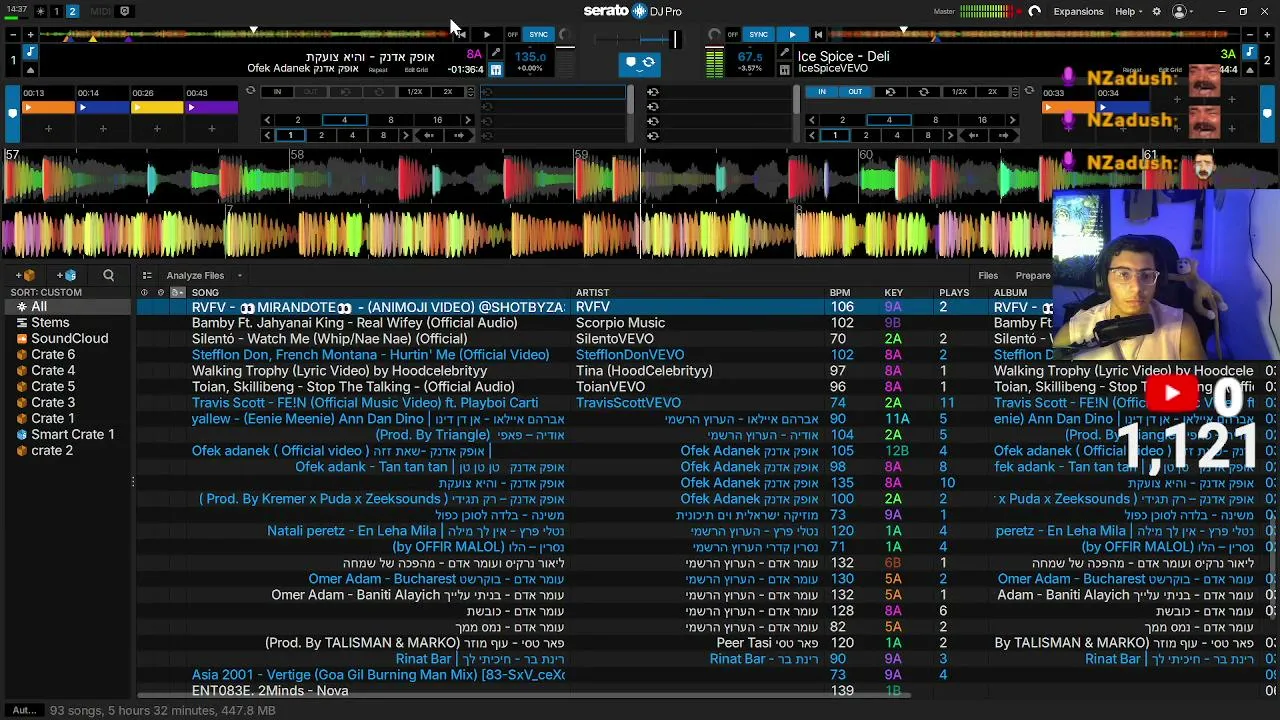
Task: Click the eject button on deck 2
Action: point(1251,70)
